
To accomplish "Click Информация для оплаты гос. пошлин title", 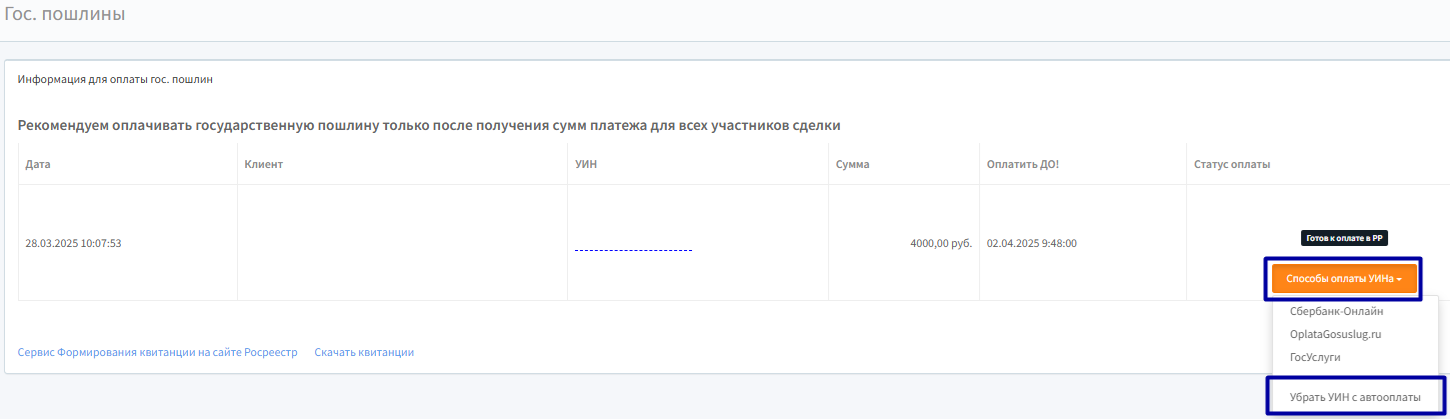I will click(x=115, y=78).
